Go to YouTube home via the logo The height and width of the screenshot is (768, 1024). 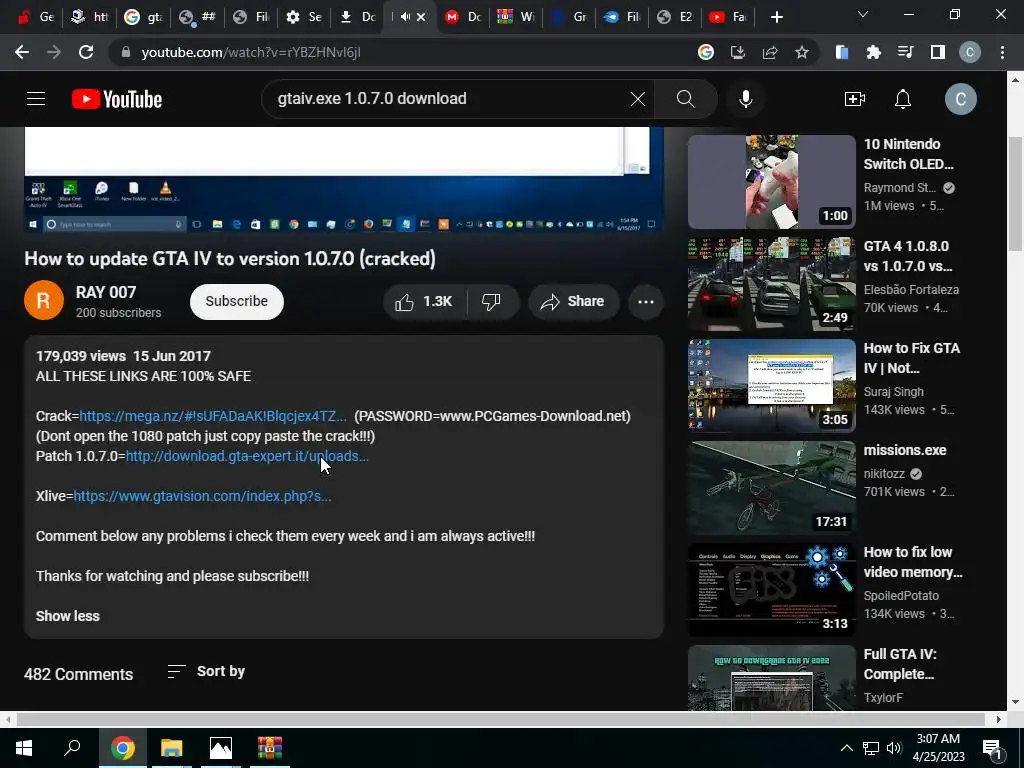[x=117, y=99]
